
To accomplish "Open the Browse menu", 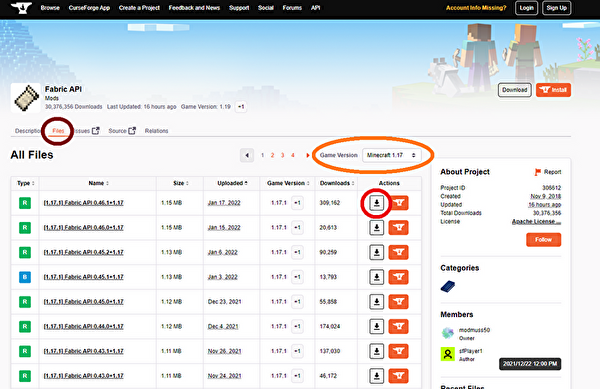I will (x=50, y=8).
